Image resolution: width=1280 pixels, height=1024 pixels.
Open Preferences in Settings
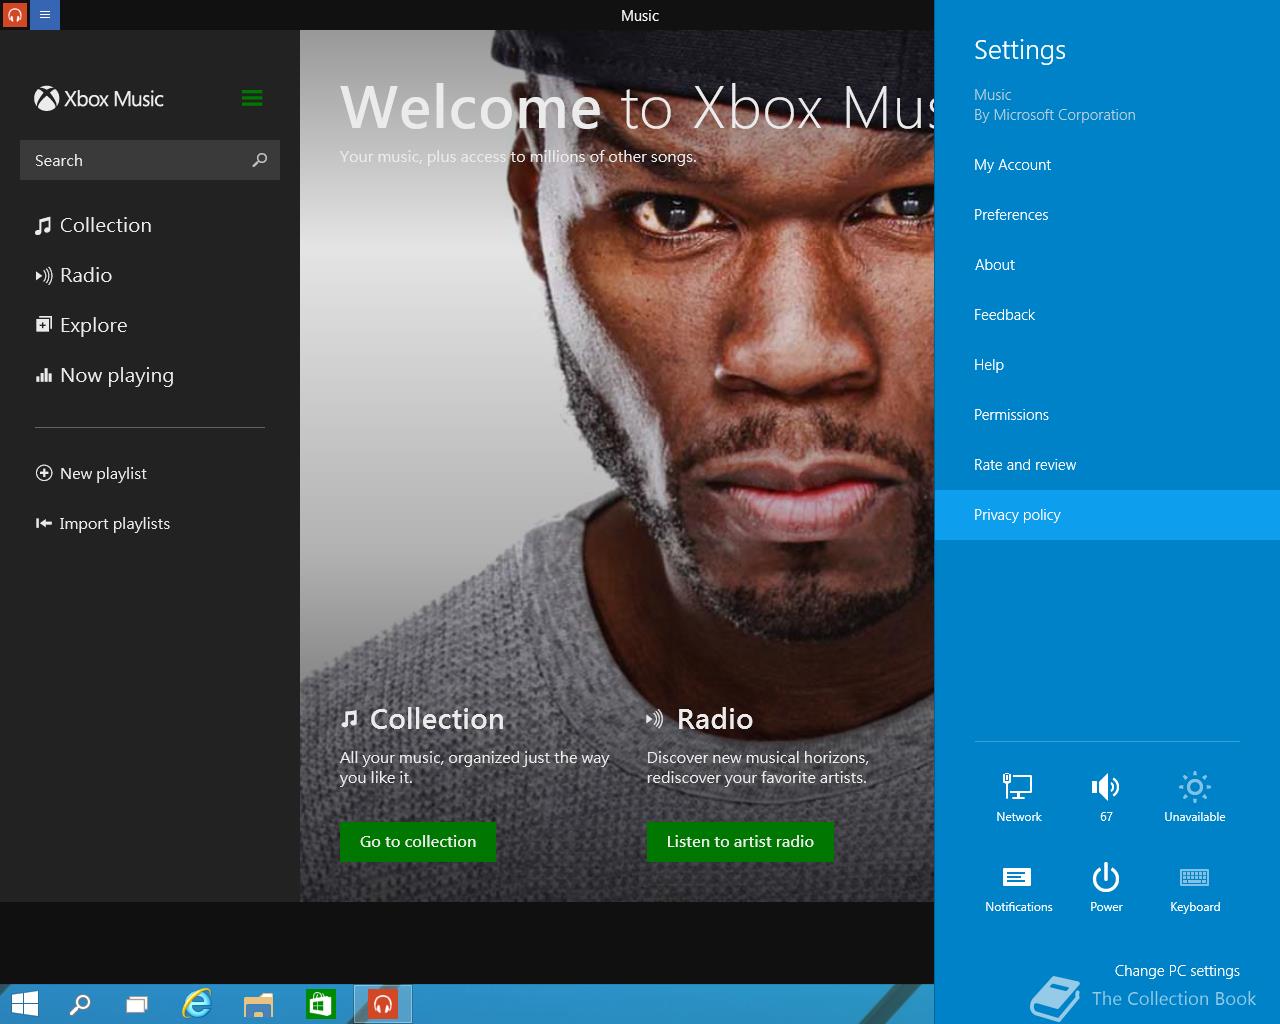point(1107,215)
